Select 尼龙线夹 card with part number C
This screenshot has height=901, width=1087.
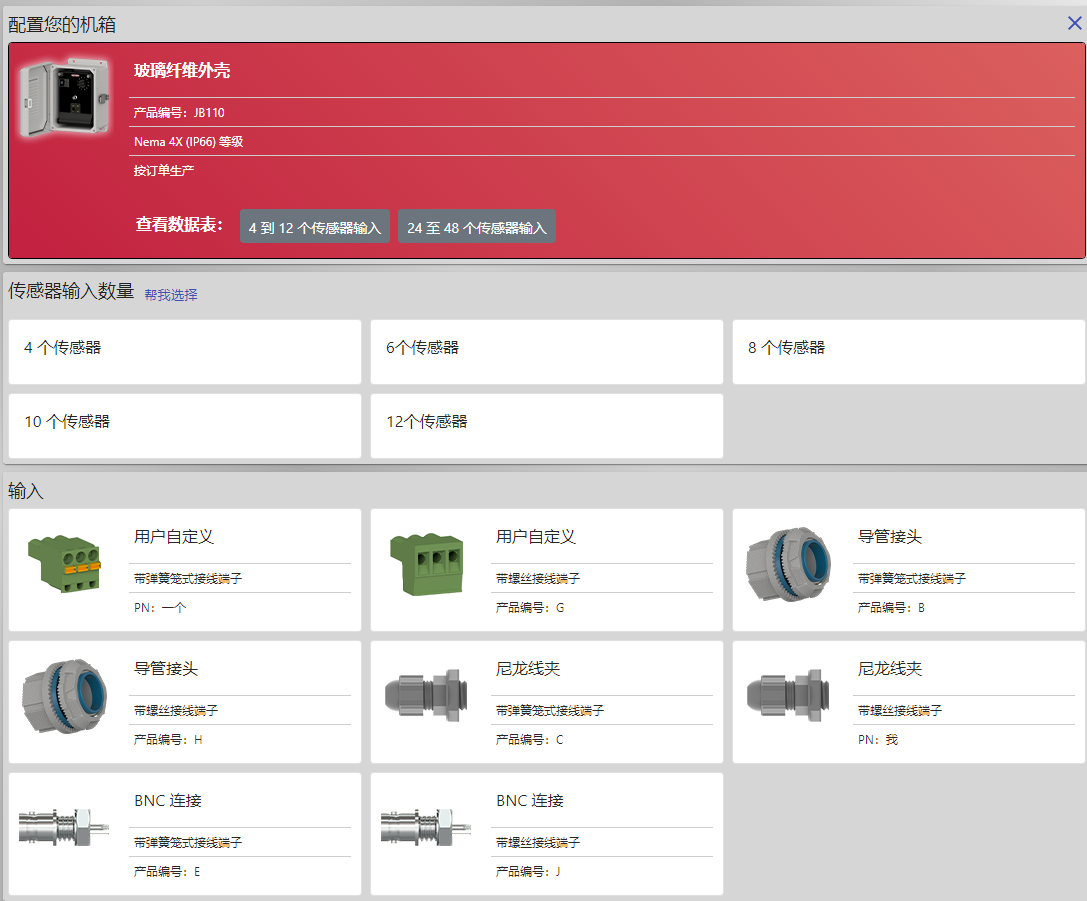547,702
